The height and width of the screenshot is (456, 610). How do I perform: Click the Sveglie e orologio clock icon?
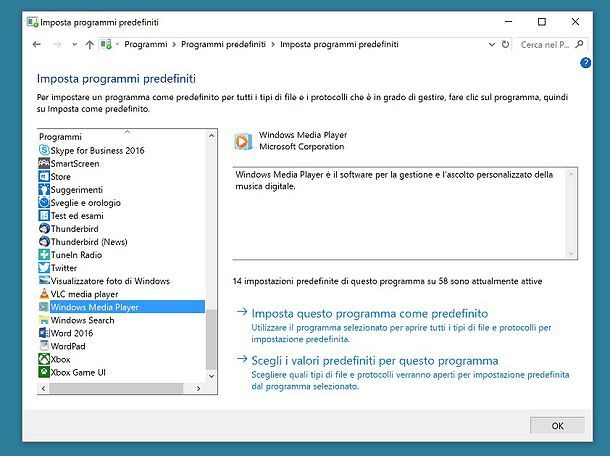point(44,202)
